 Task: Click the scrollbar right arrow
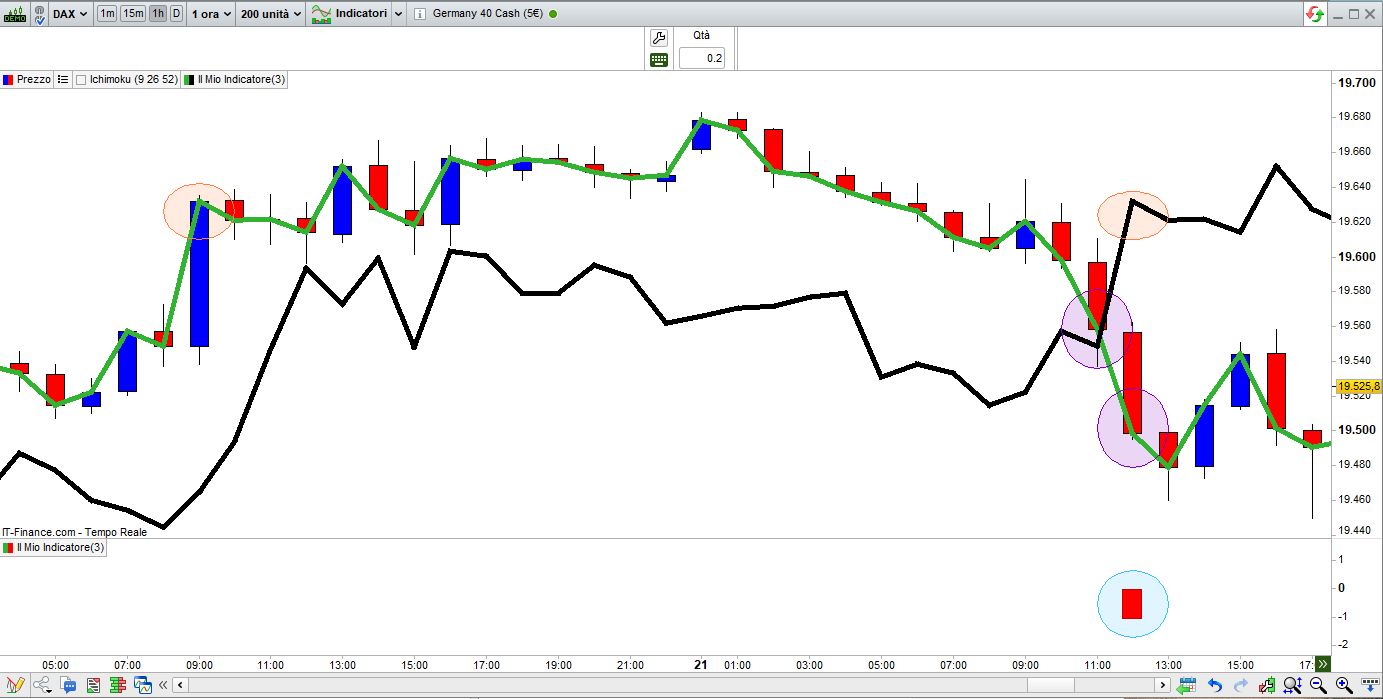[x=1163, y=685]
